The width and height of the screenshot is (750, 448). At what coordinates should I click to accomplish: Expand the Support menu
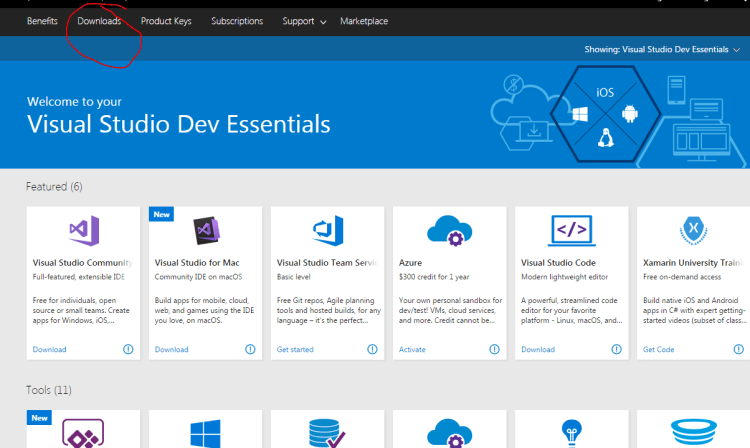(x=304, y=21)
